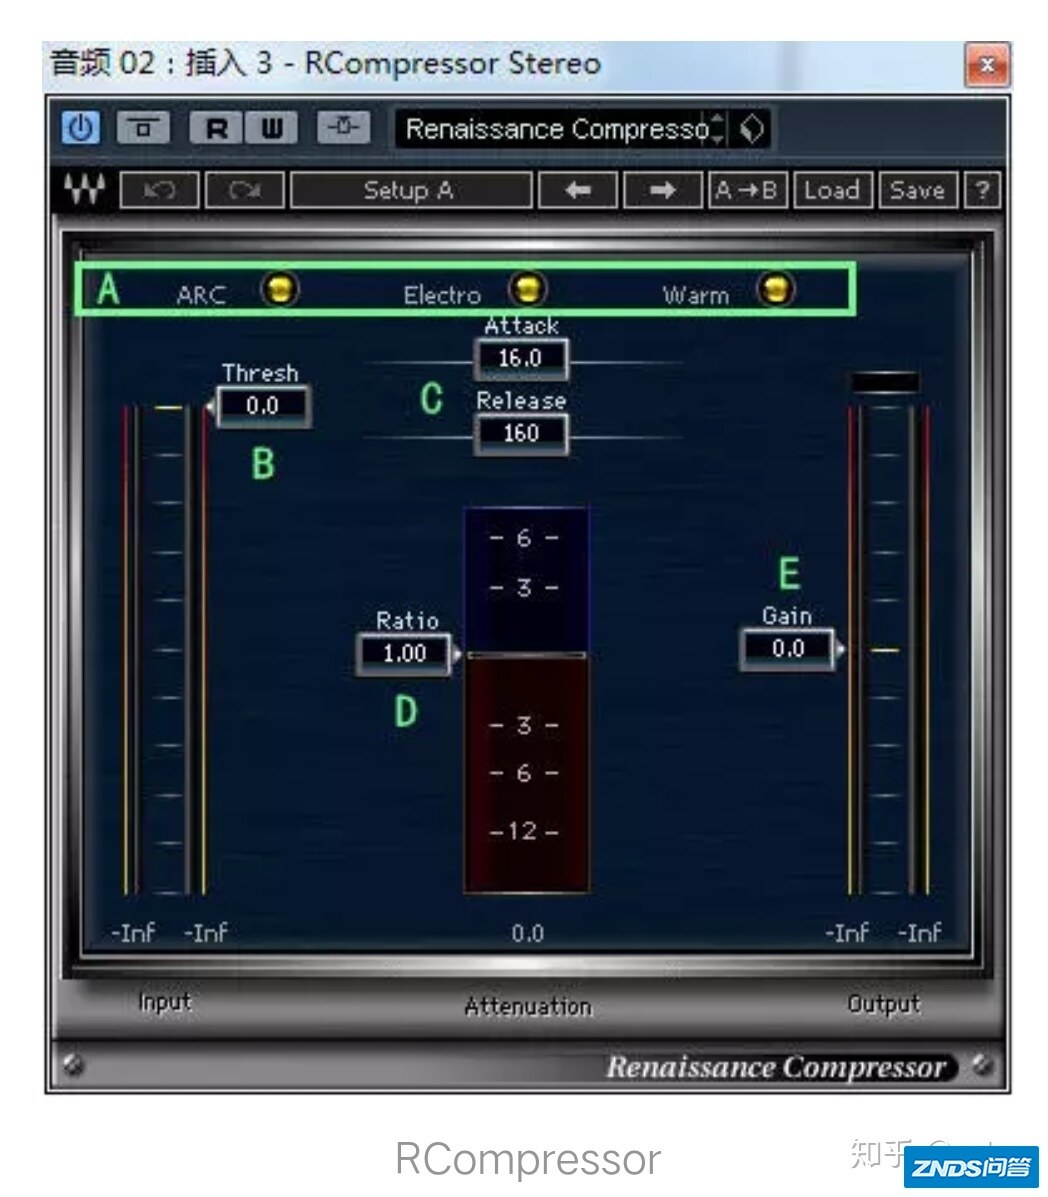The image size is (1048, 1197).
Task: Select the Ratio value field 1.00
Action: [405, 653]
